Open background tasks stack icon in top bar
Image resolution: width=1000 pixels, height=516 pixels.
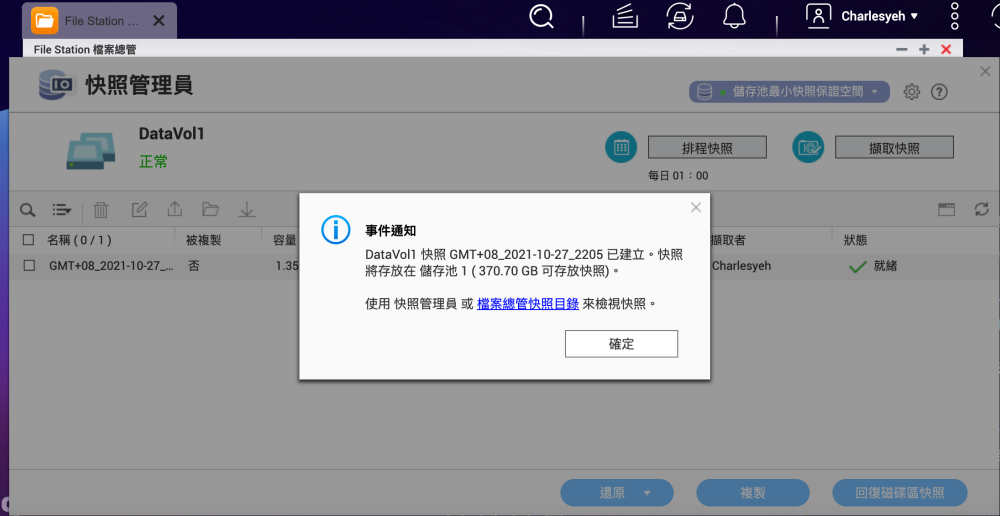coord(625,16)
